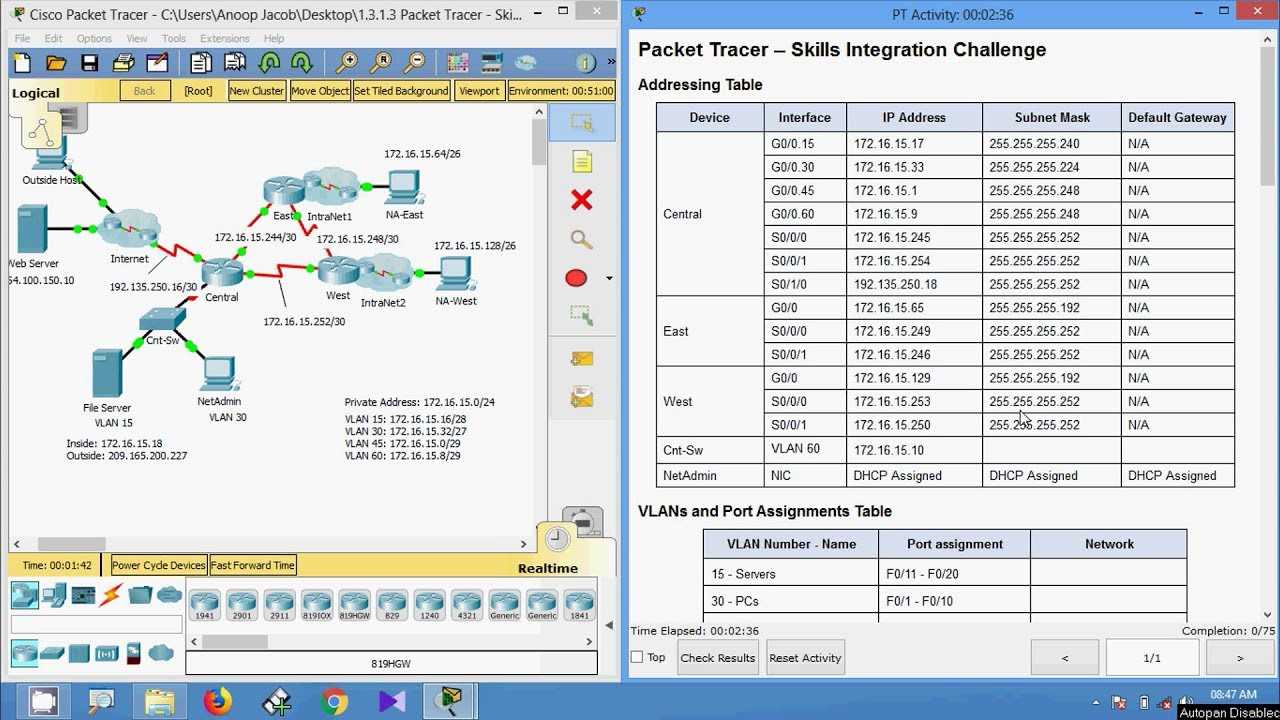This screenshot has width=1280, height=720.
Task: Click the Redo green arrow icon
Action: [x=302, y=63]
